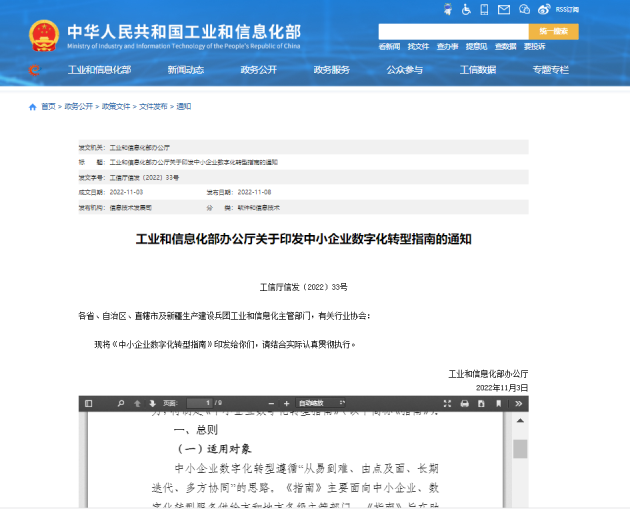This screenshot has height=512, width=630.
Task: Click the signature line 工业和信息化部办公厅
Action: pyautogui.click(x=488, y=374)
